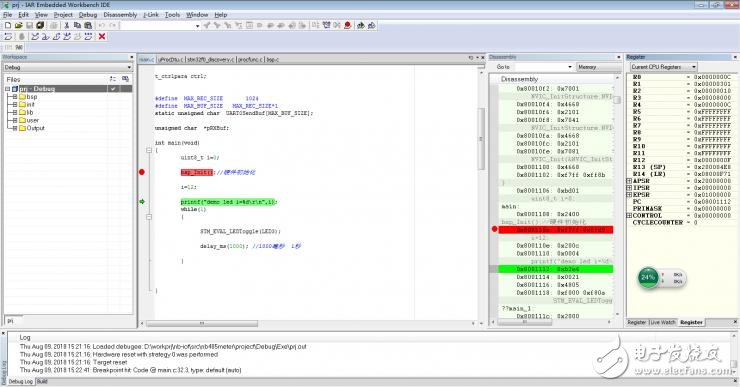Click the Break (hand) debug icon
Image resolution: width=740 pixels, height=387 pixels.
click(x=21, y=37)
